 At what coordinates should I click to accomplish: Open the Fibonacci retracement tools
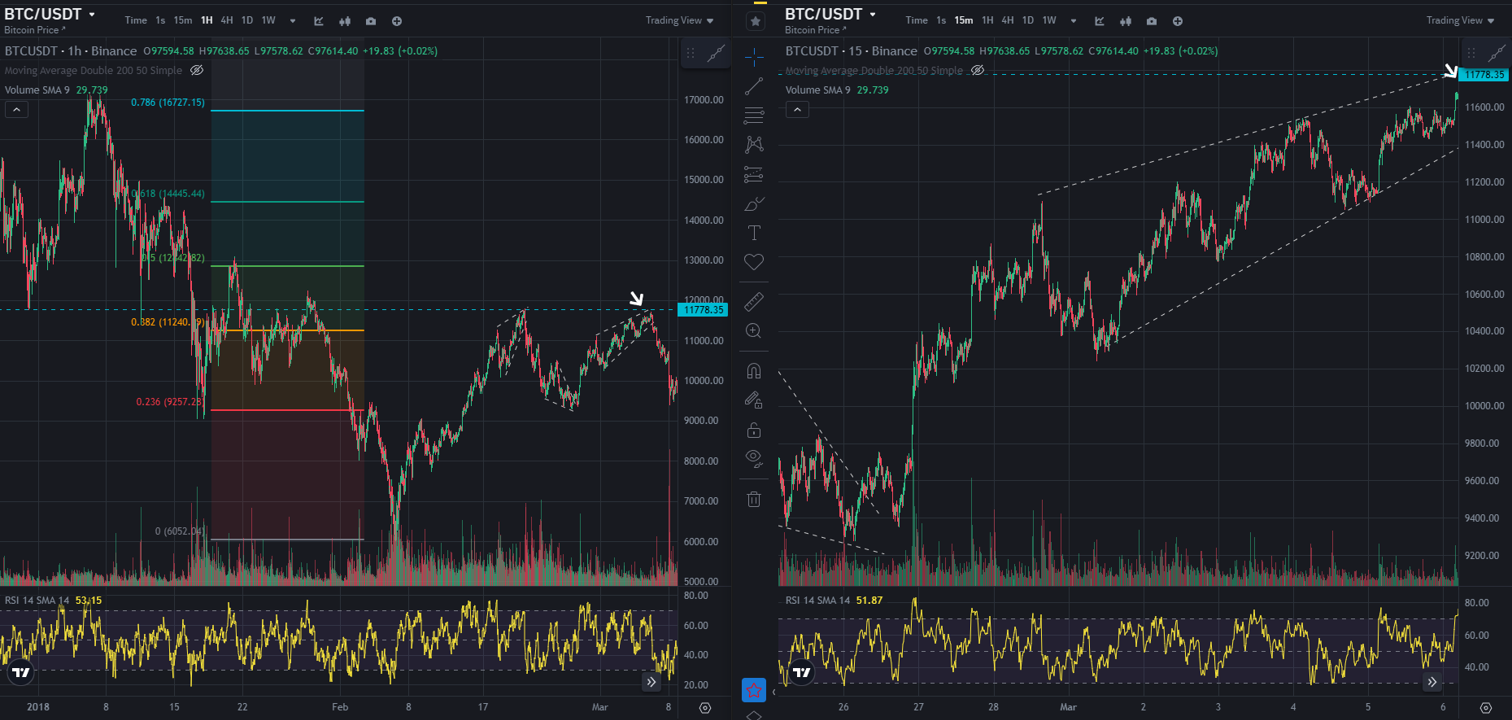(x=754, y=115)
